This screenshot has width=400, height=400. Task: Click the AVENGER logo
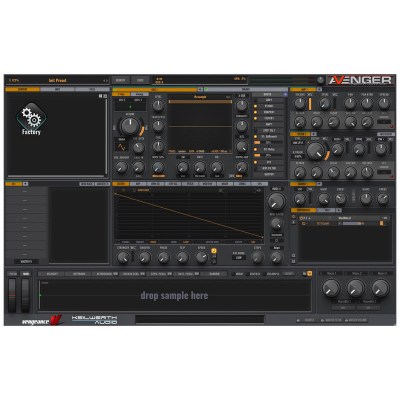[x=360, y=80]
